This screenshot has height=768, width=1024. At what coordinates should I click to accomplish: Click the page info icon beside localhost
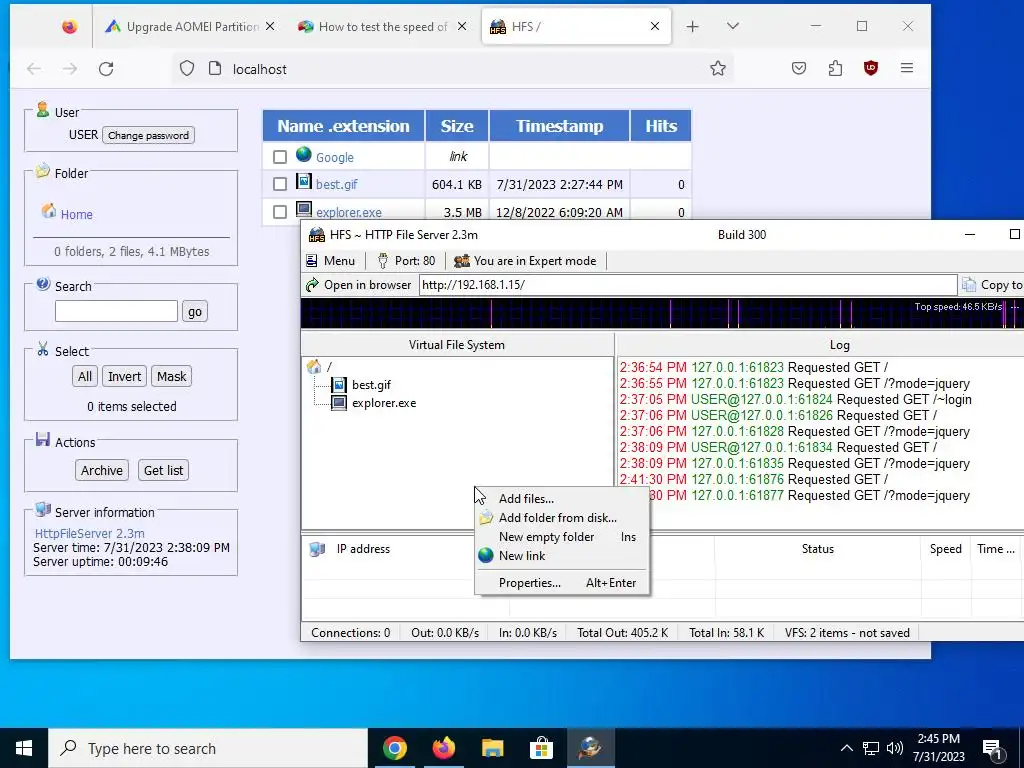(215, 68)
